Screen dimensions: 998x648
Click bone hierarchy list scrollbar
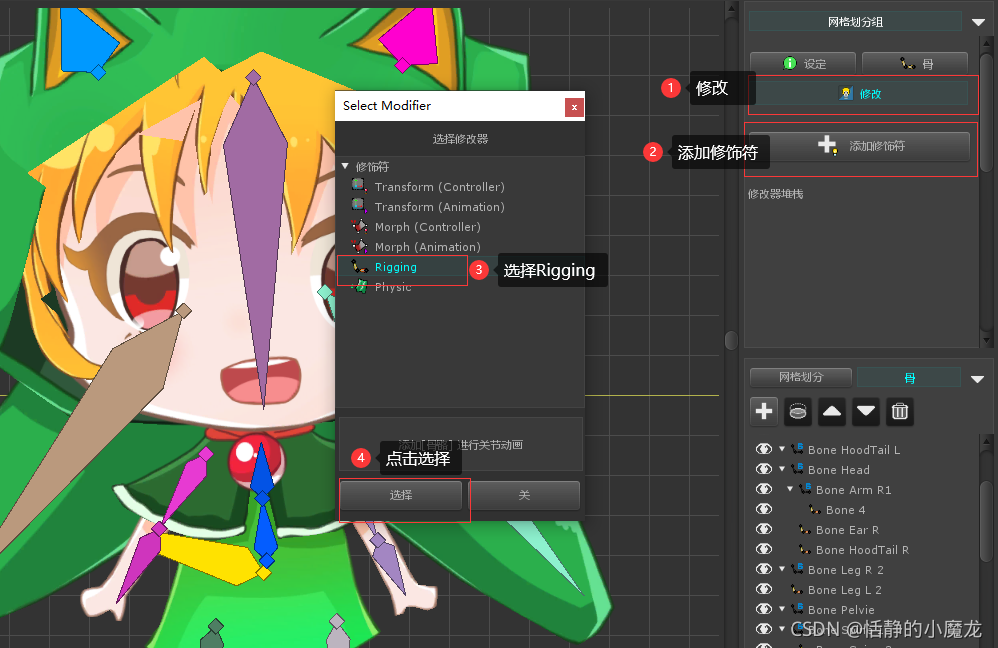987,521
